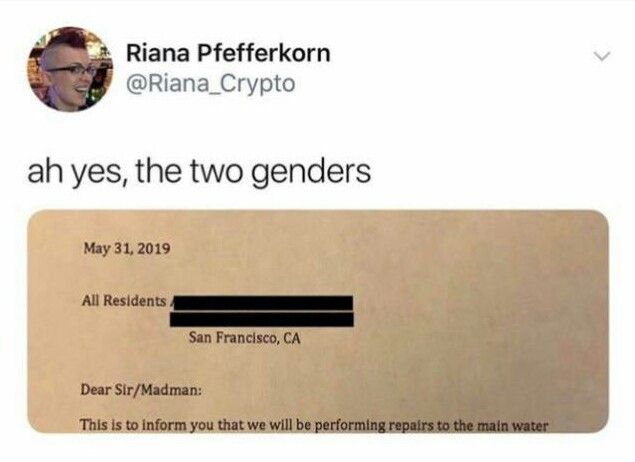Expand the tweet options chevron

[x=602, y=56]
